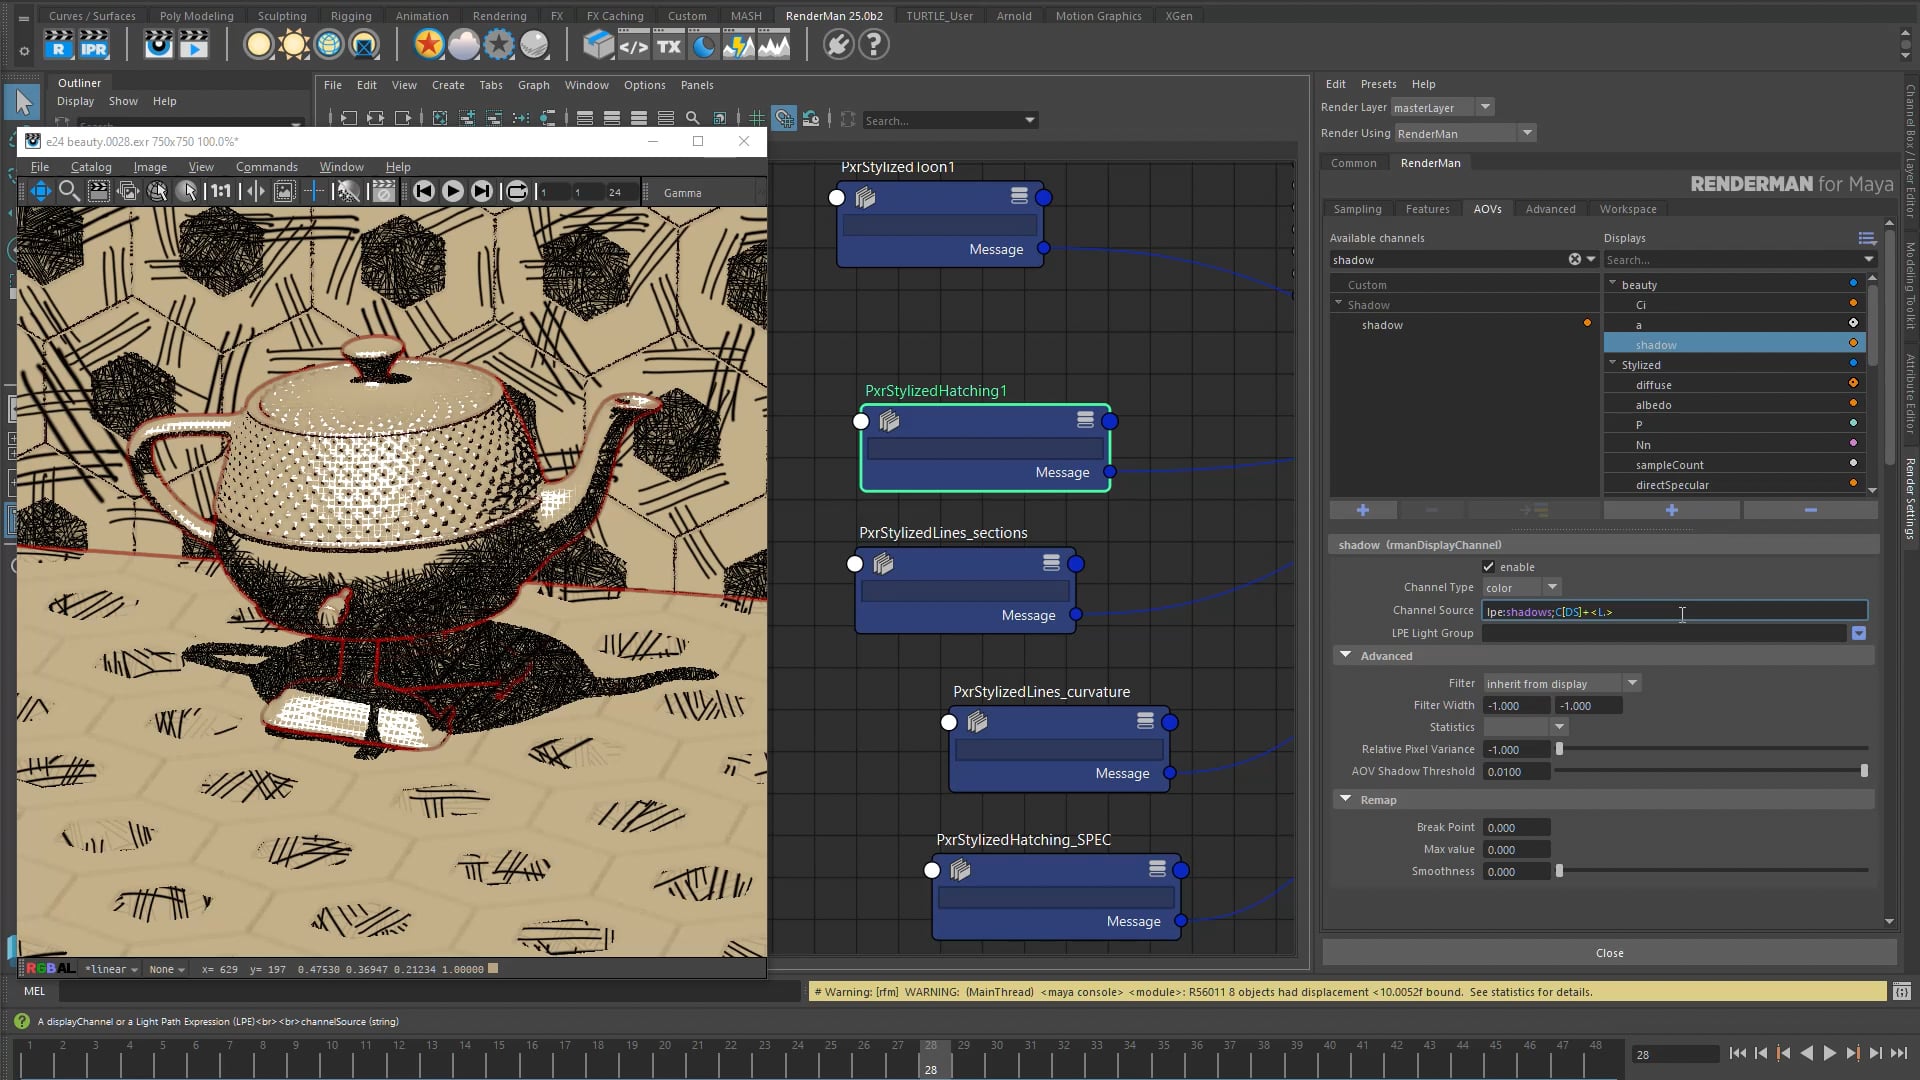This screenshot has width=1920, height=1080.
Task: Toggle the diffuse channel indicator dot
Action: pos(1854,383)
